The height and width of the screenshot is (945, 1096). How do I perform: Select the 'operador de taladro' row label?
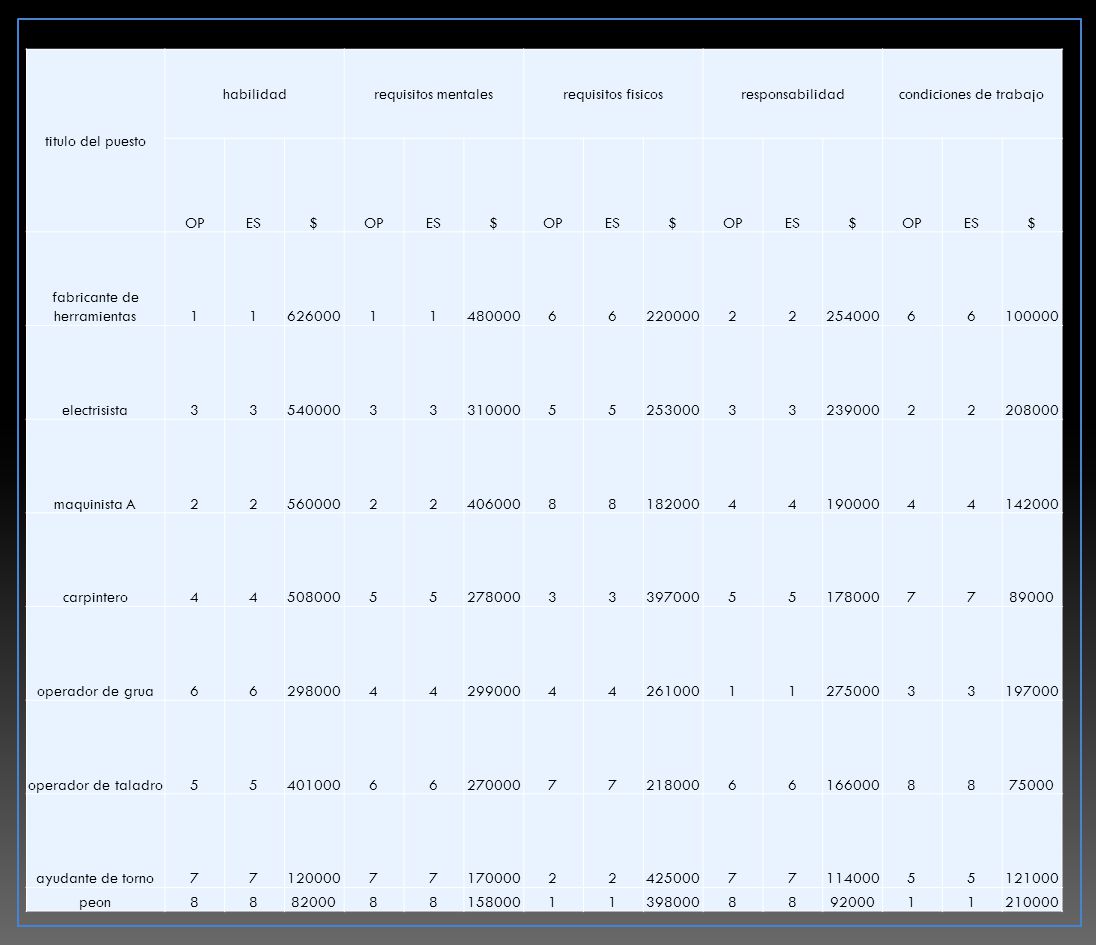pos(95,785)
